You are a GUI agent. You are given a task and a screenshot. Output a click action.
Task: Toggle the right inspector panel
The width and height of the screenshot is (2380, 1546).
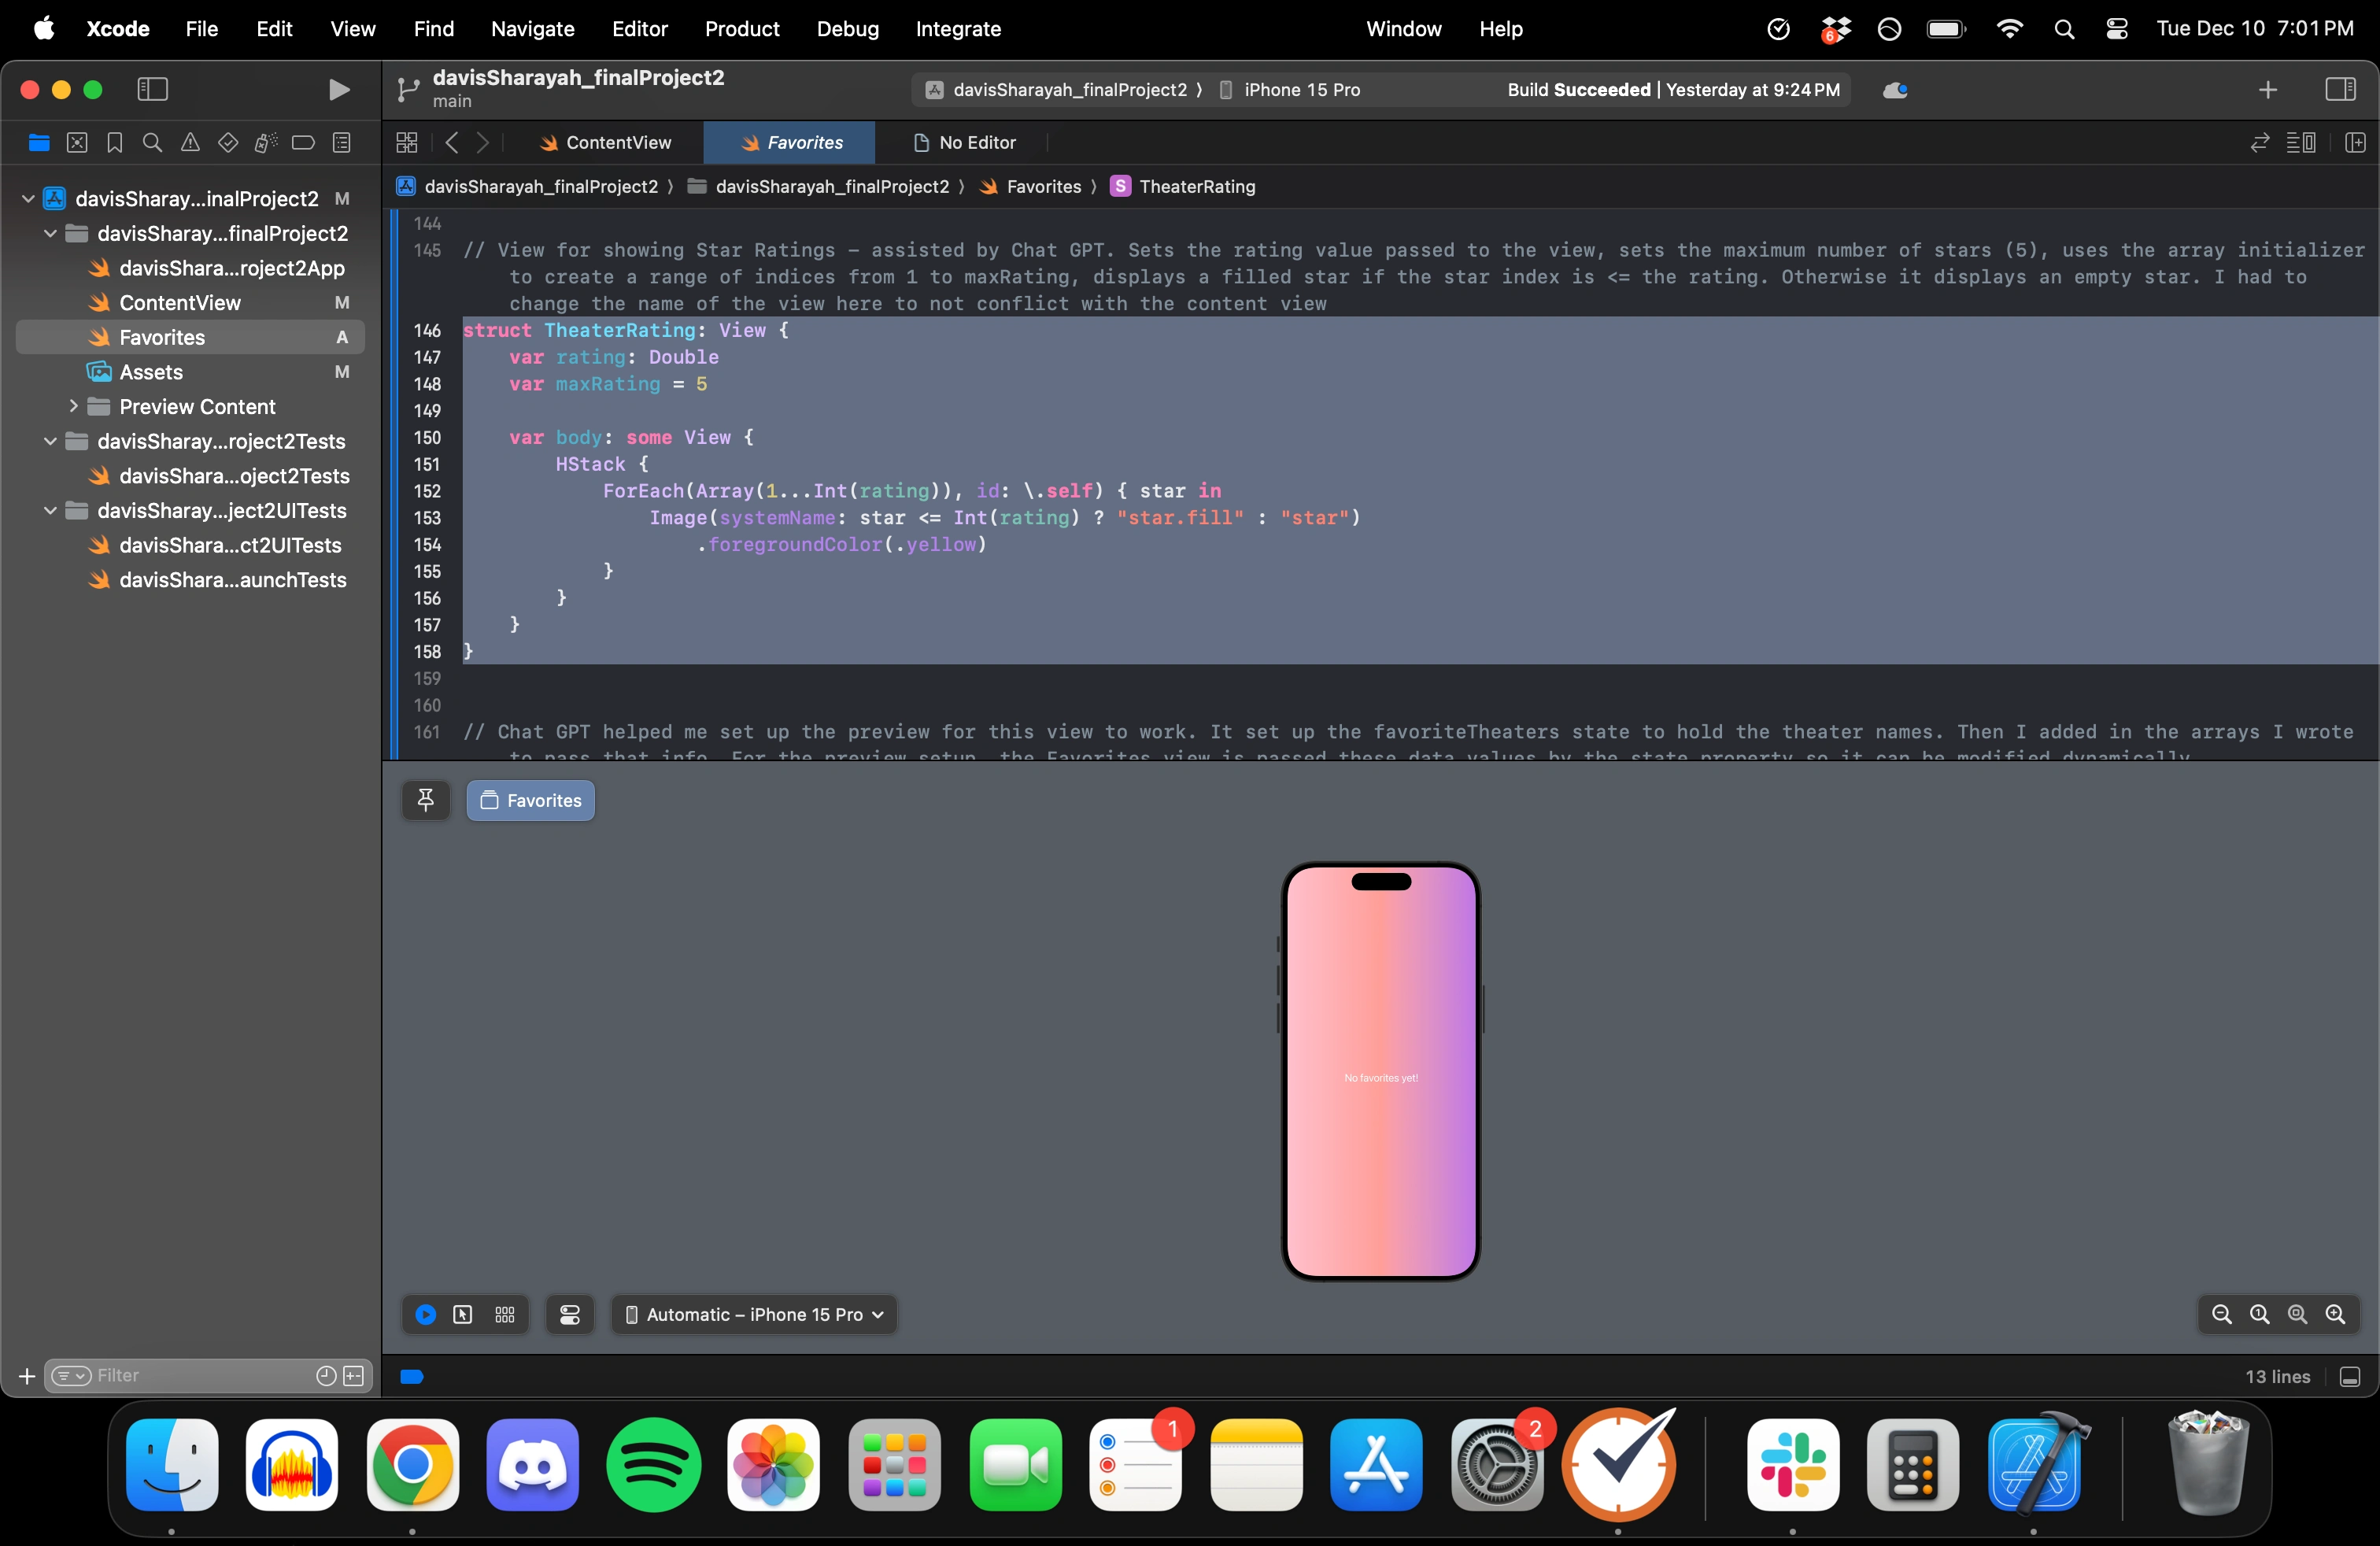pyautogui.click(x=2340, y=90)
